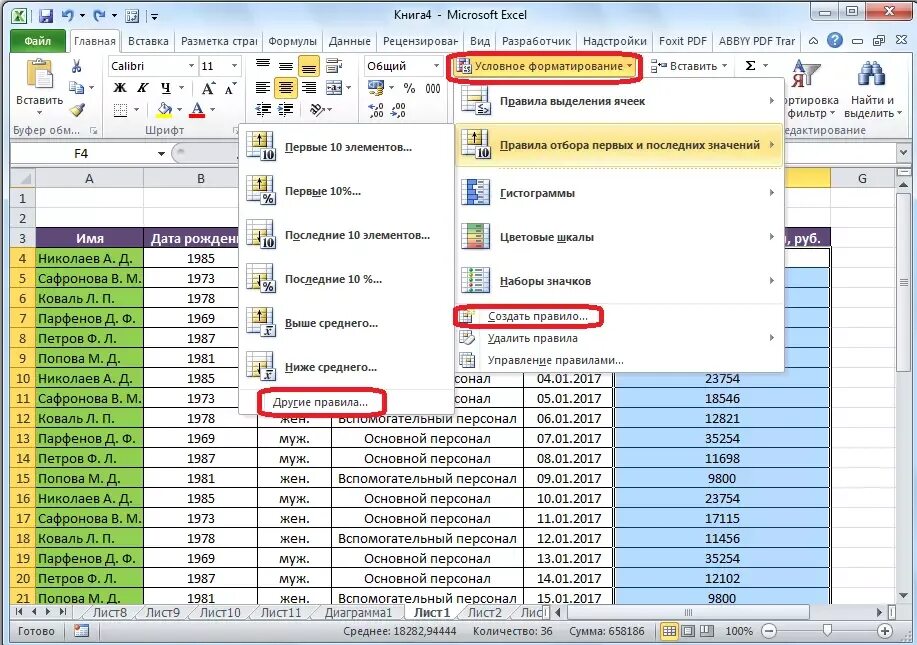Click the AutoSum sigma icon
The height and width of the screenshot is (645, 917).
point(750,65)
